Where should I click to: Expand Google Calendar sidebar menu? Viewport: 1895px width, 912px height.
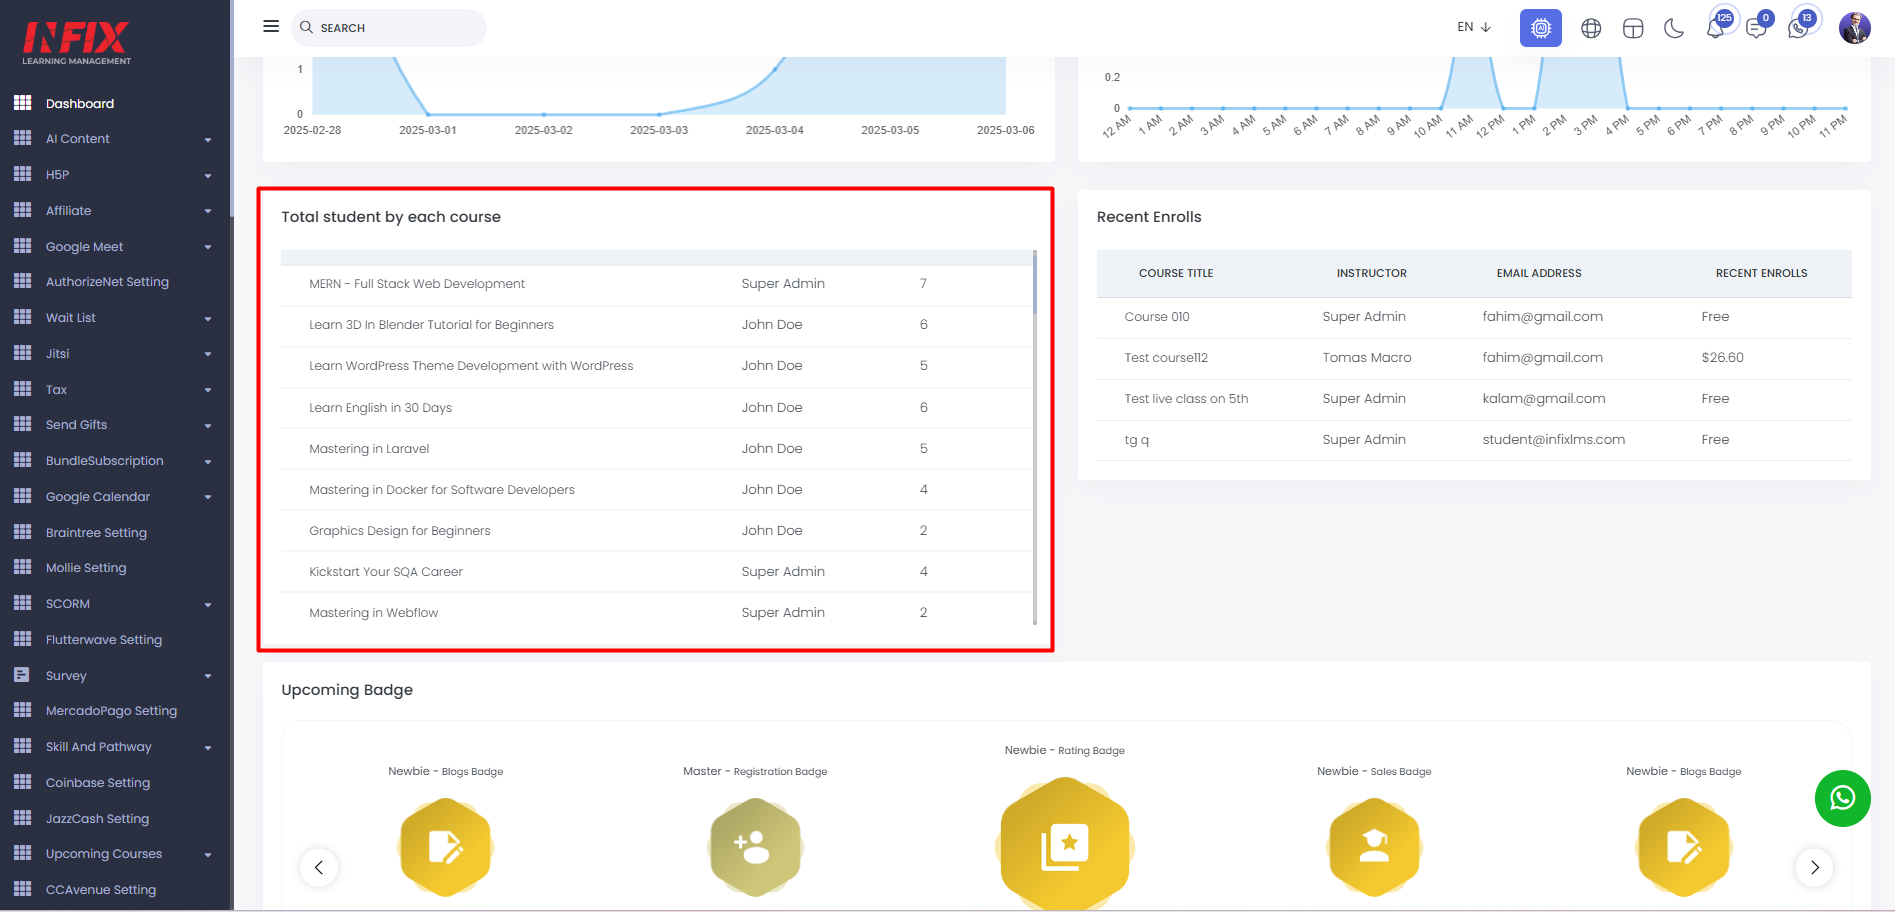pos(115,497)
